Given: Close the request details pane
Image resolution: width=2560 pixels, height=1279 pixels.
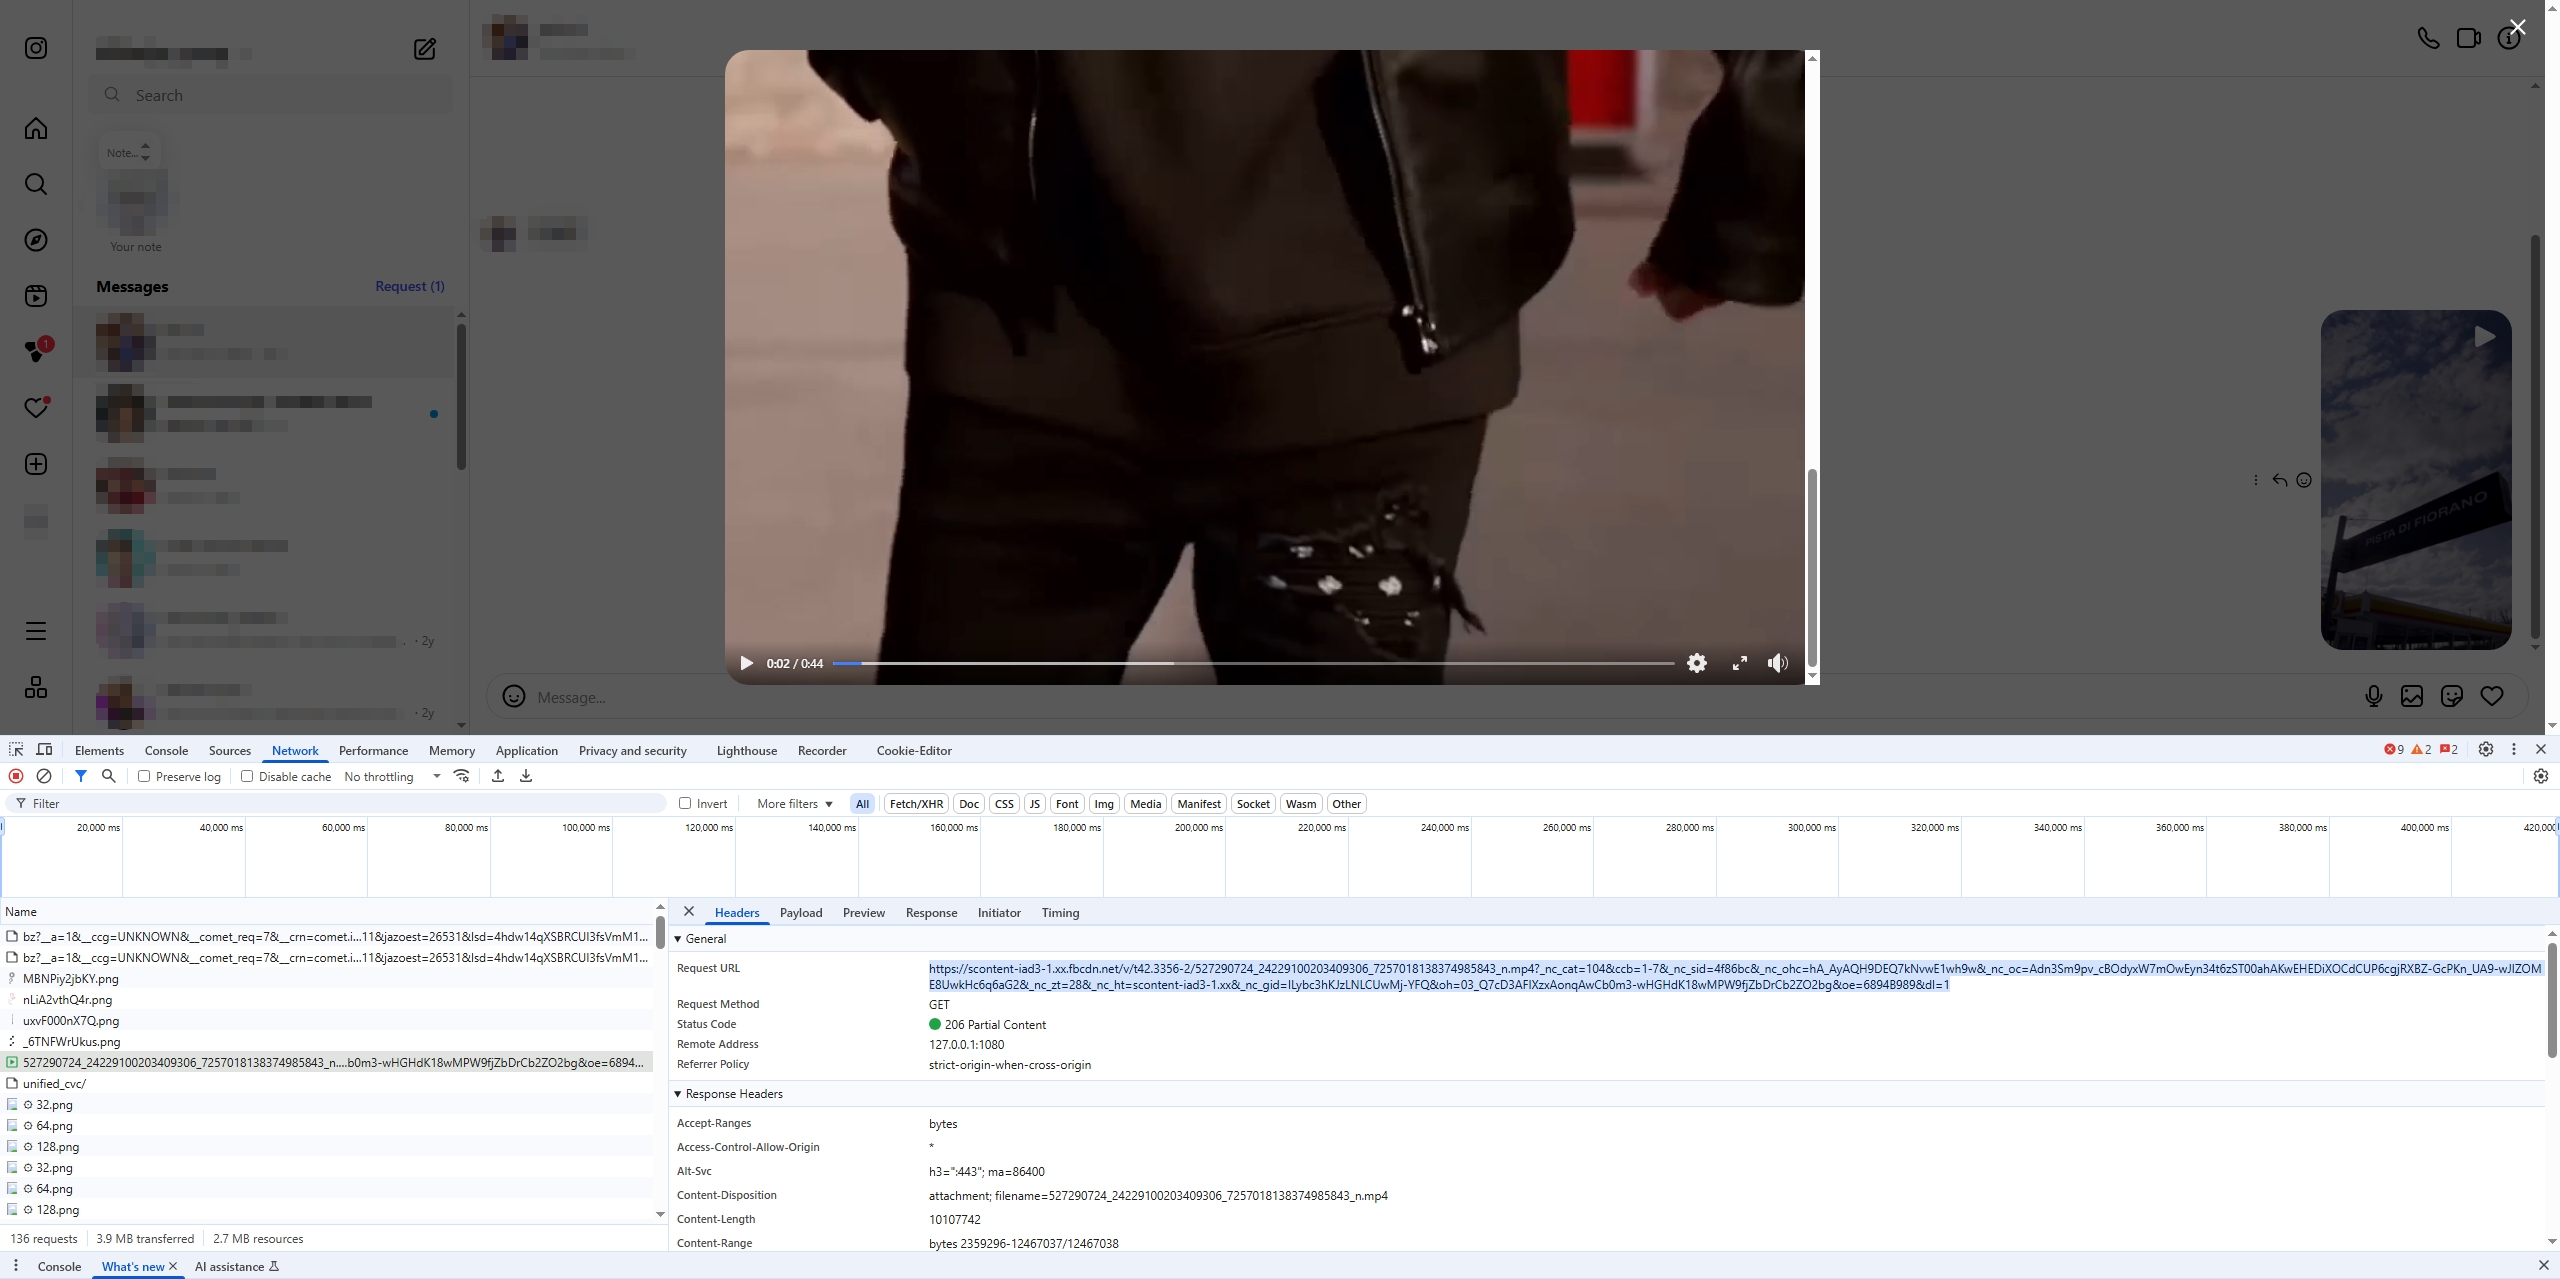Looking at the screenshot, I should (689, 912).
